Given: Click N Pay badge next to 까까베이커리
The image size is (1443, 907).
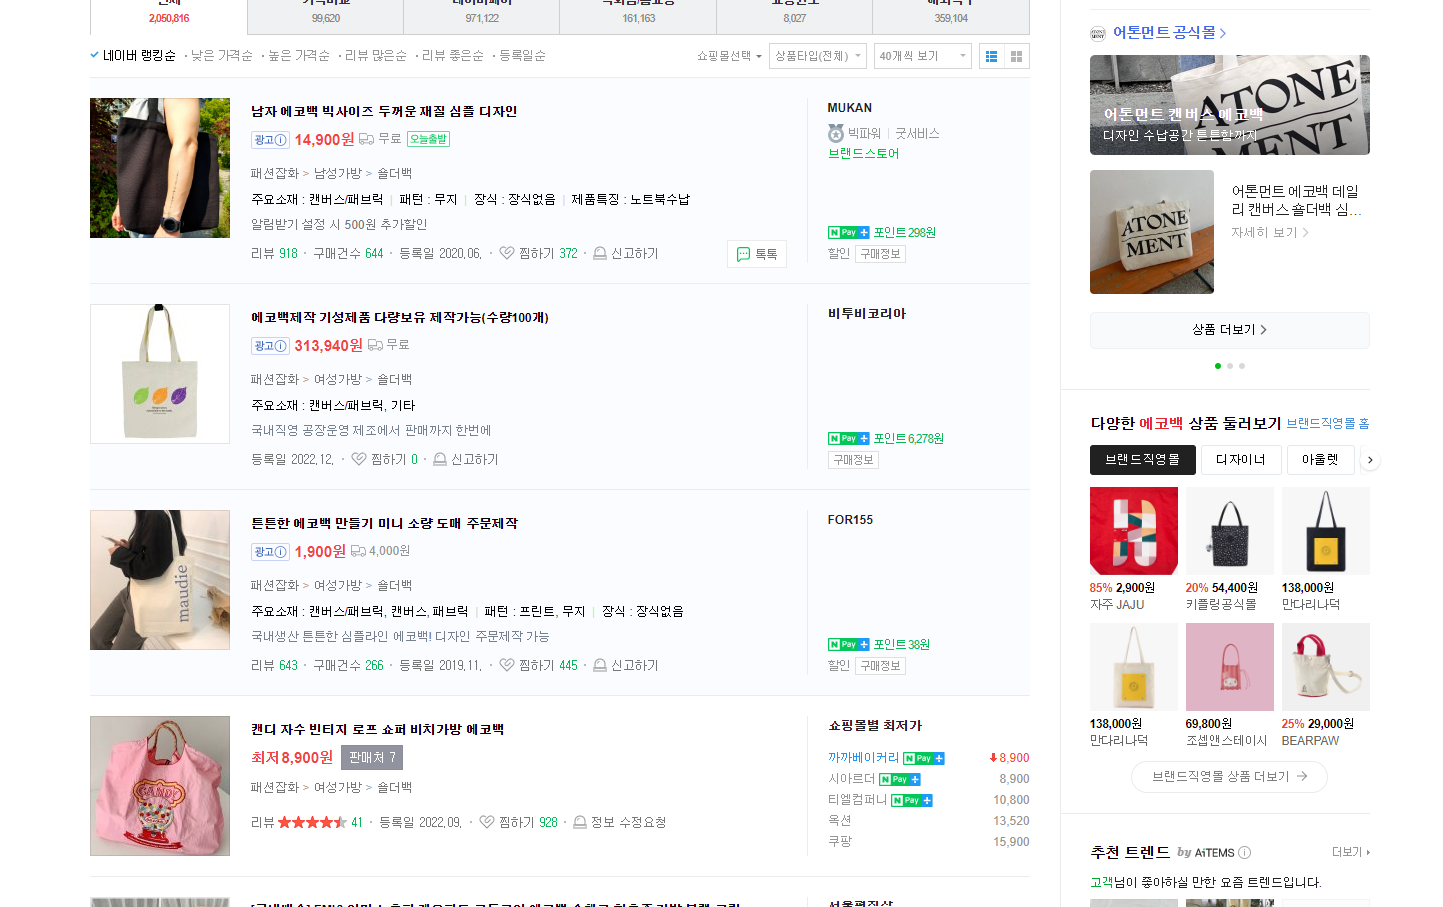Looking at the screenshot, I should pos(924,759).
